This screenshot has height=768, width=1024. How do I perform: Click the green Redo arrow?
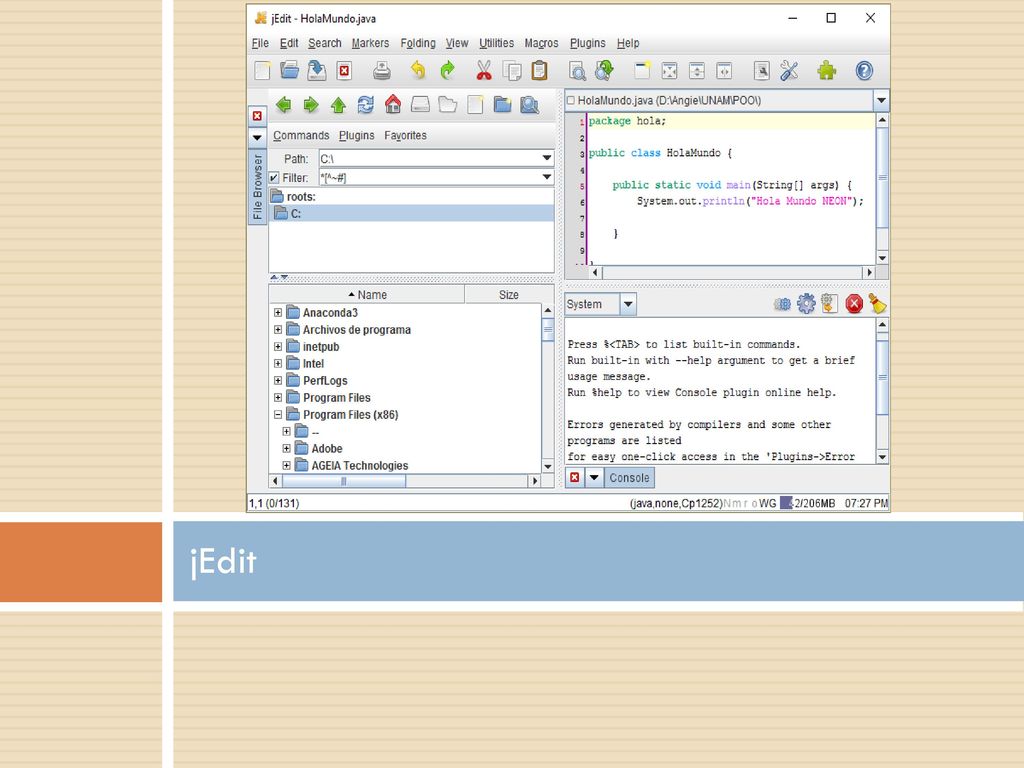click(x=447, y=70)
